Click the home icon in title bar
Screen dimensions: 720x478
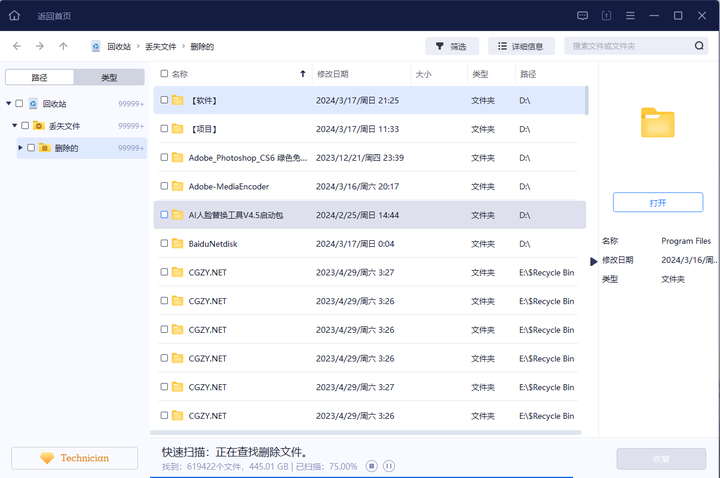coord(14,16)
